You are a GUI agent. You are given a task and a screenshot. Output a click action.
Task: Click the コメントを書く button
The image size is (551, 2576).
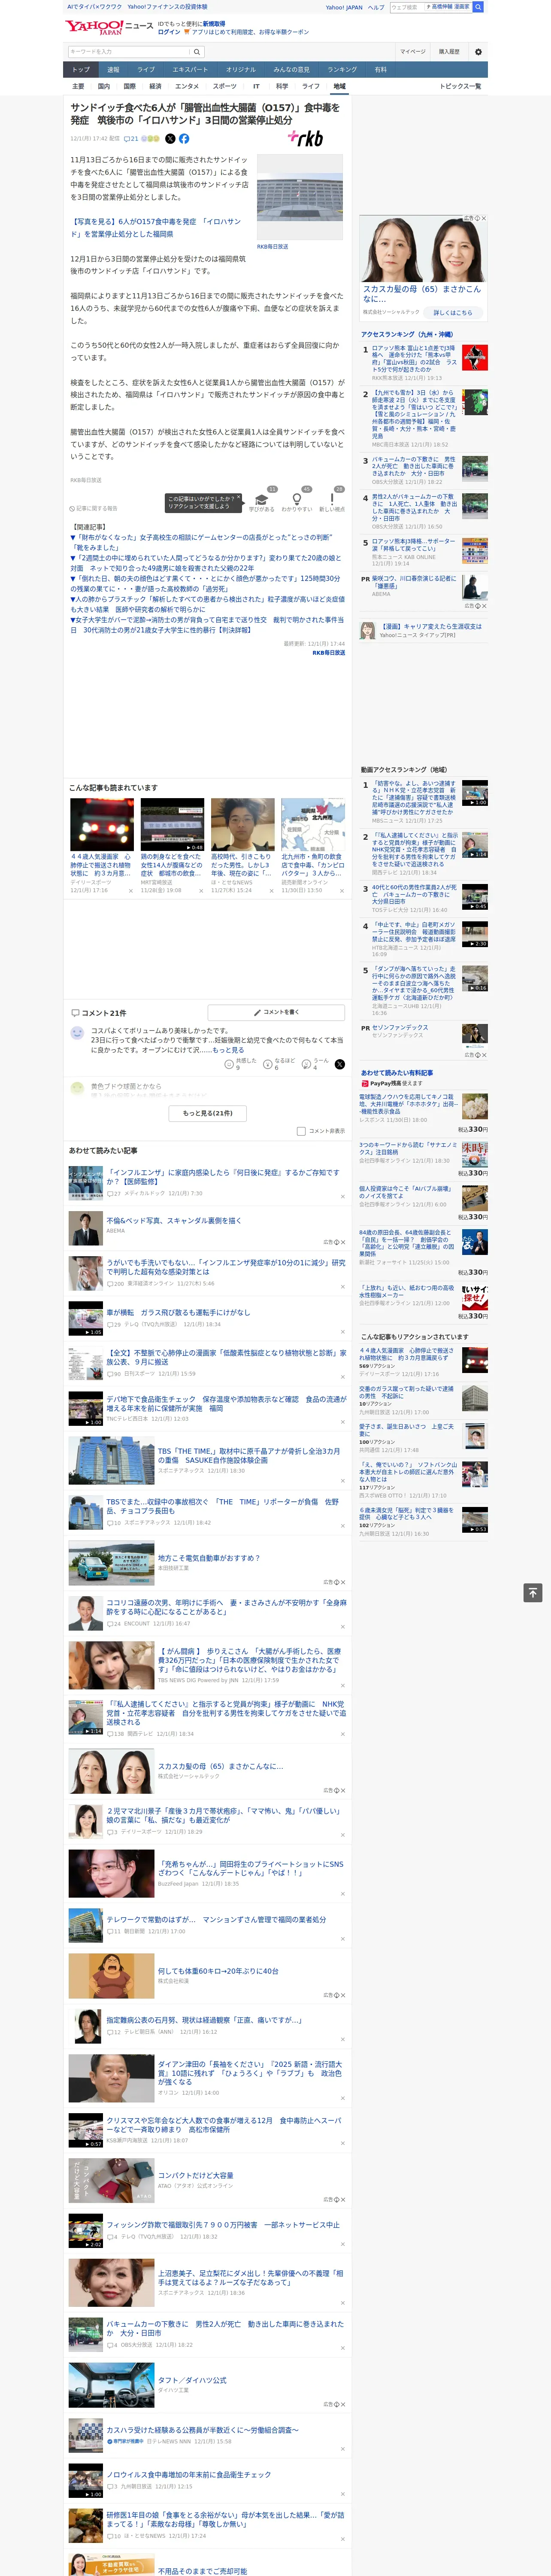click(x=276, y=1012)
